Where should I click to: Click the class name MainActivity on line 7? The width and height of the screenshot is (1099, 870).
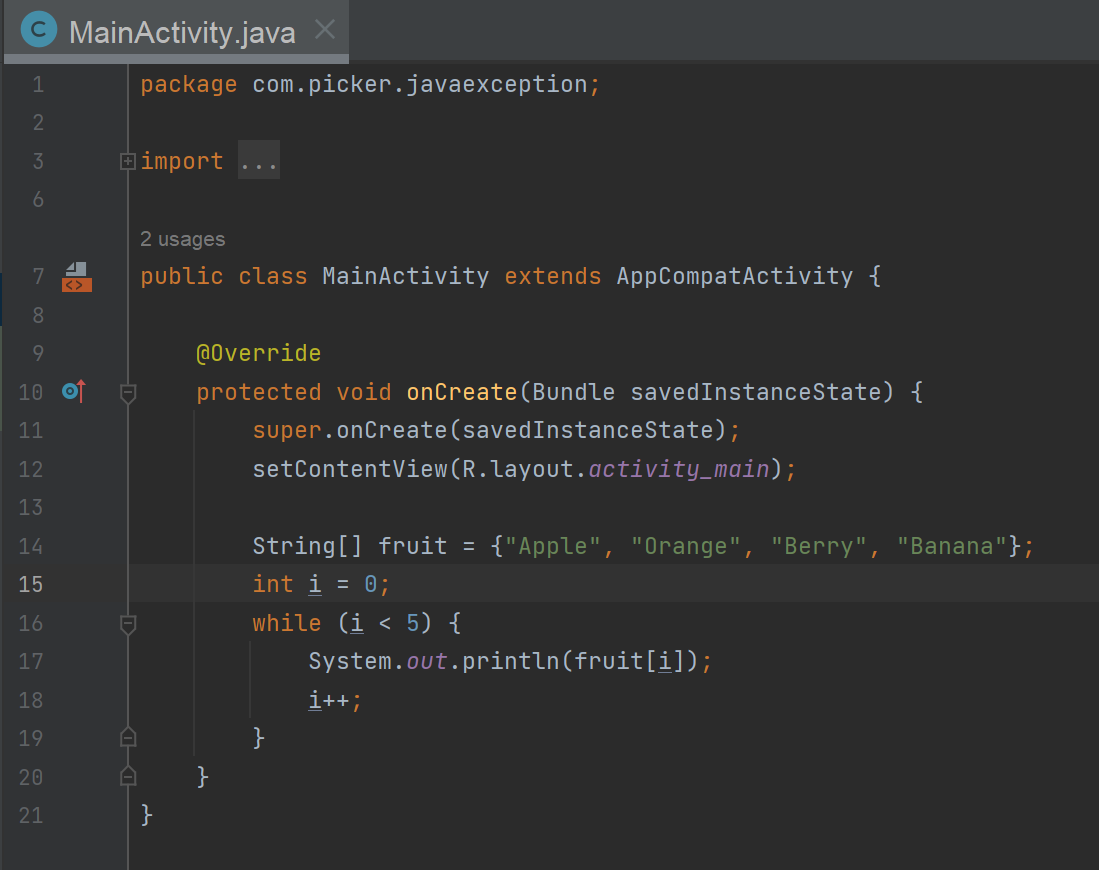click(405, 276)
